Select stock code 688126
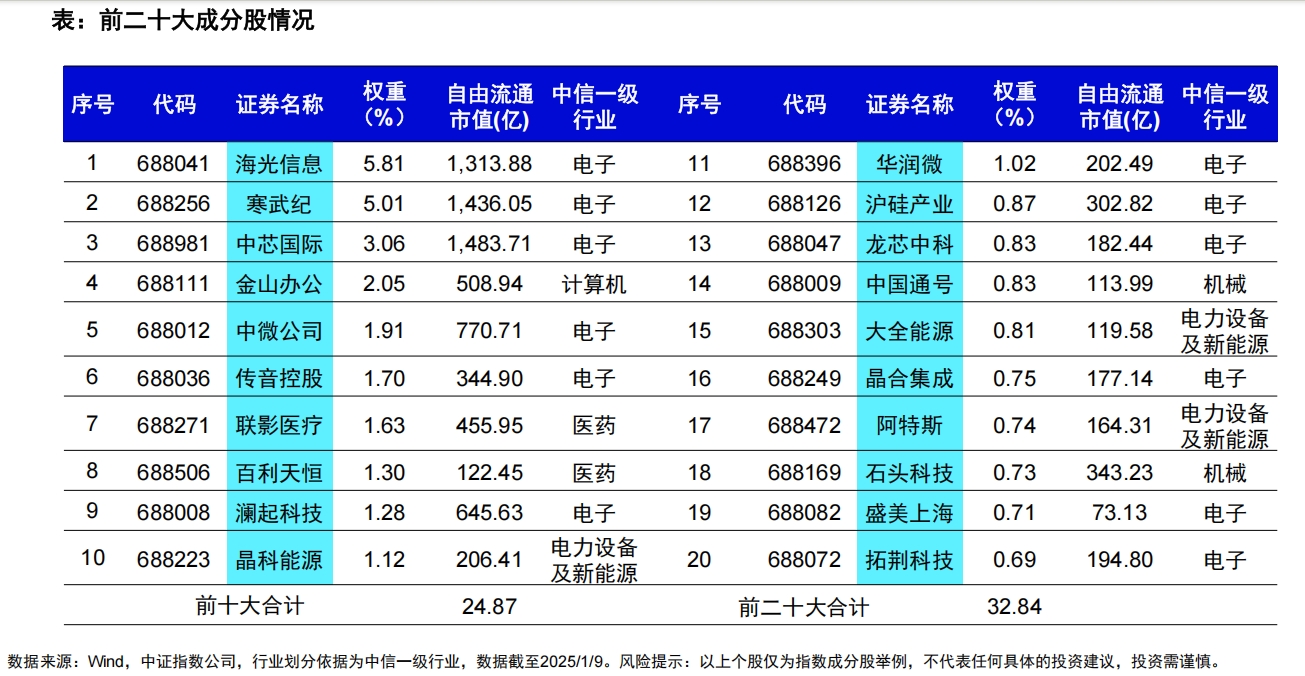 coord(805,204)
